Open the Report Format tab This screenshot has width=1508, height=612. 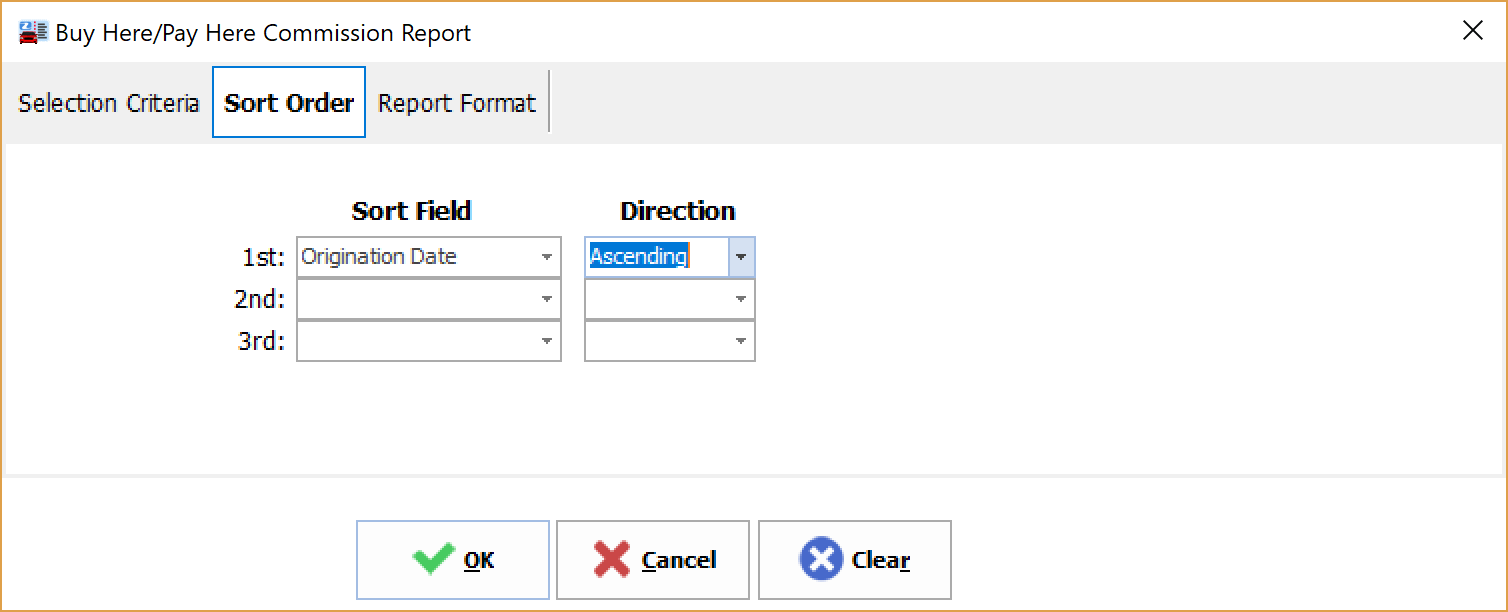(457, 103)
